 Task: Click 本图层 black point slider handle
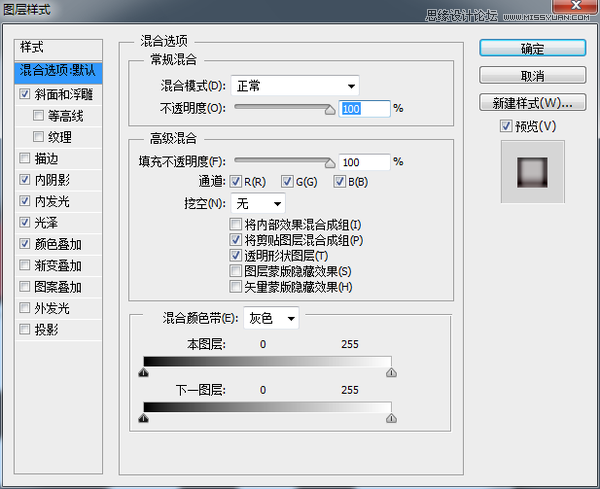pos(143,372)
